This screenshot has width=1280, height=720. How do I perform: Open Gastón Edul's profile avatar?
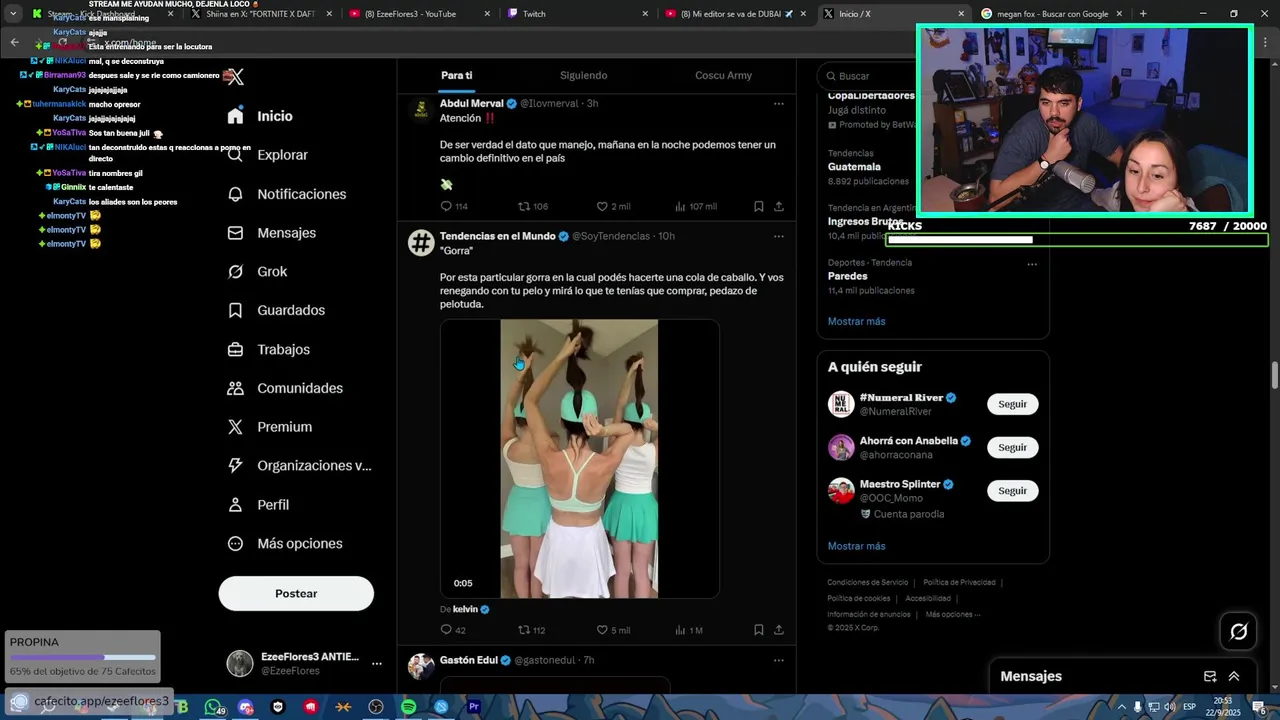click(x=421, y=666)
